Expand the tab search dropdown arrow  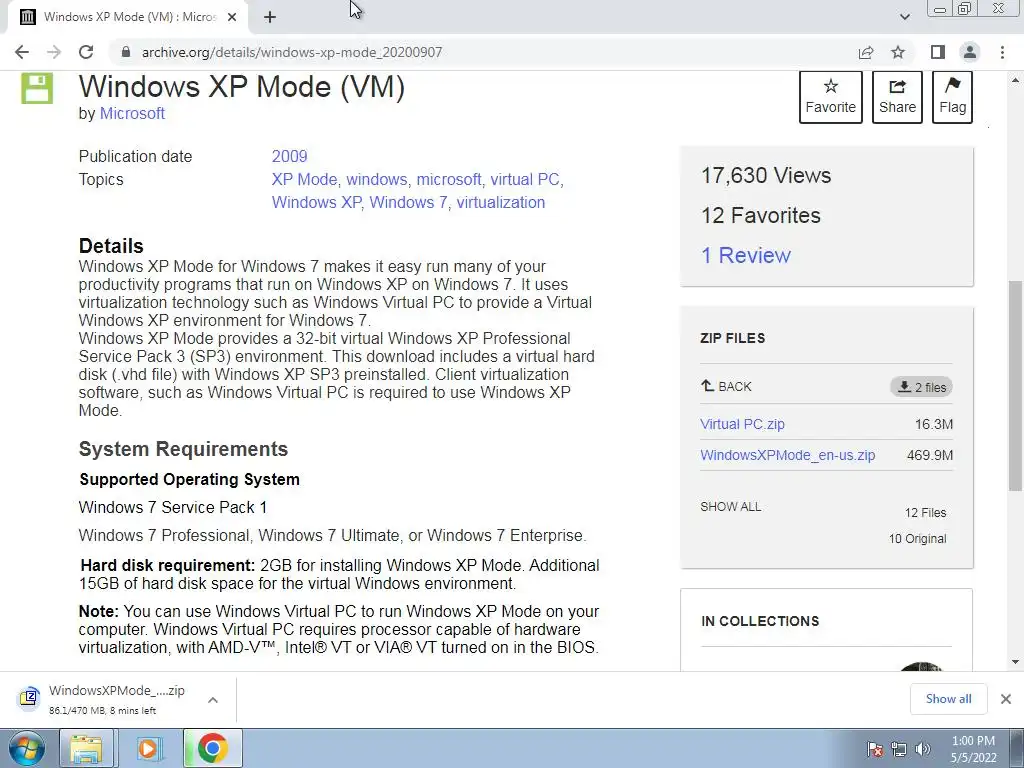point(904,18)
